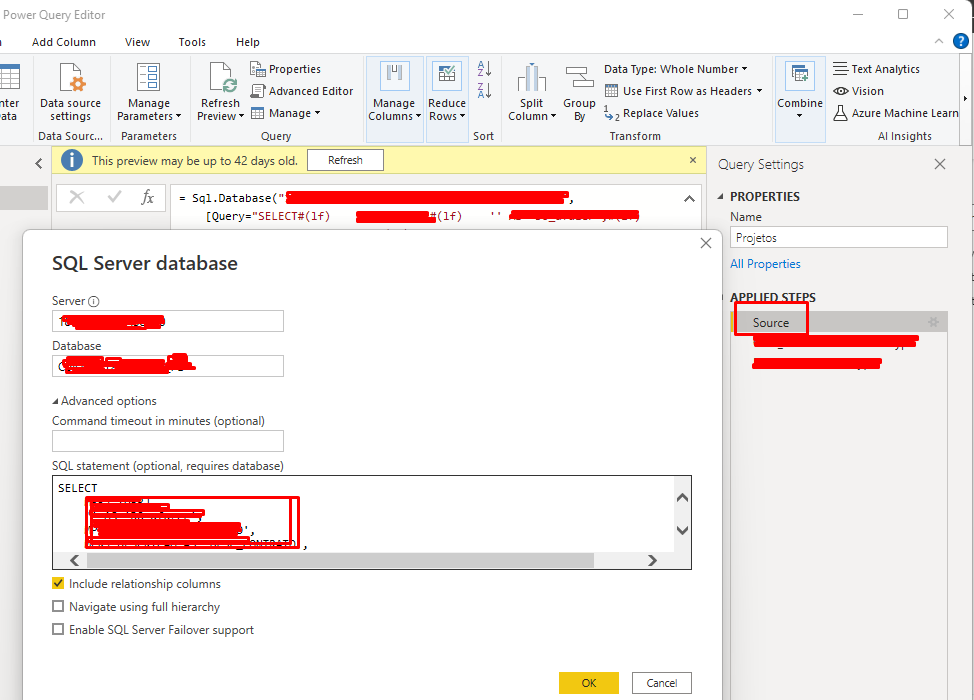974x700 pixels.
Task: Collapse Advanced options section
Action: tap(55, 401)
